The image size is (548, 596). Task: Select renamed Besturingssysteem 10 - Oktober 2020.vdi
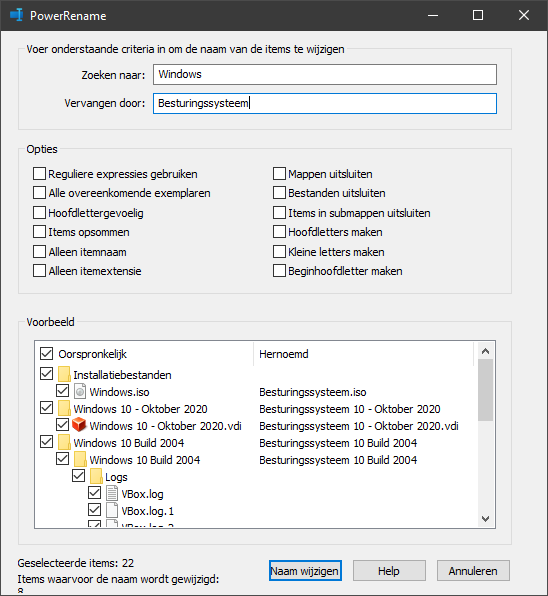[359, 426]
